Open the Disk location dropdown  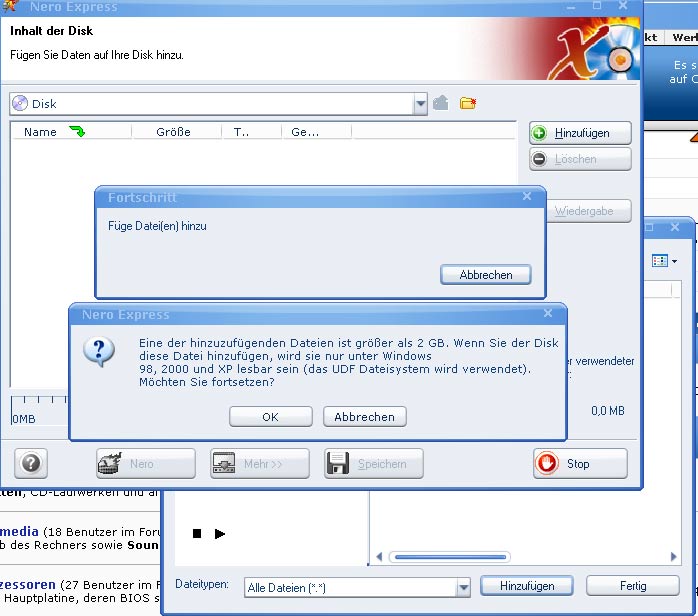pos(420,104)
